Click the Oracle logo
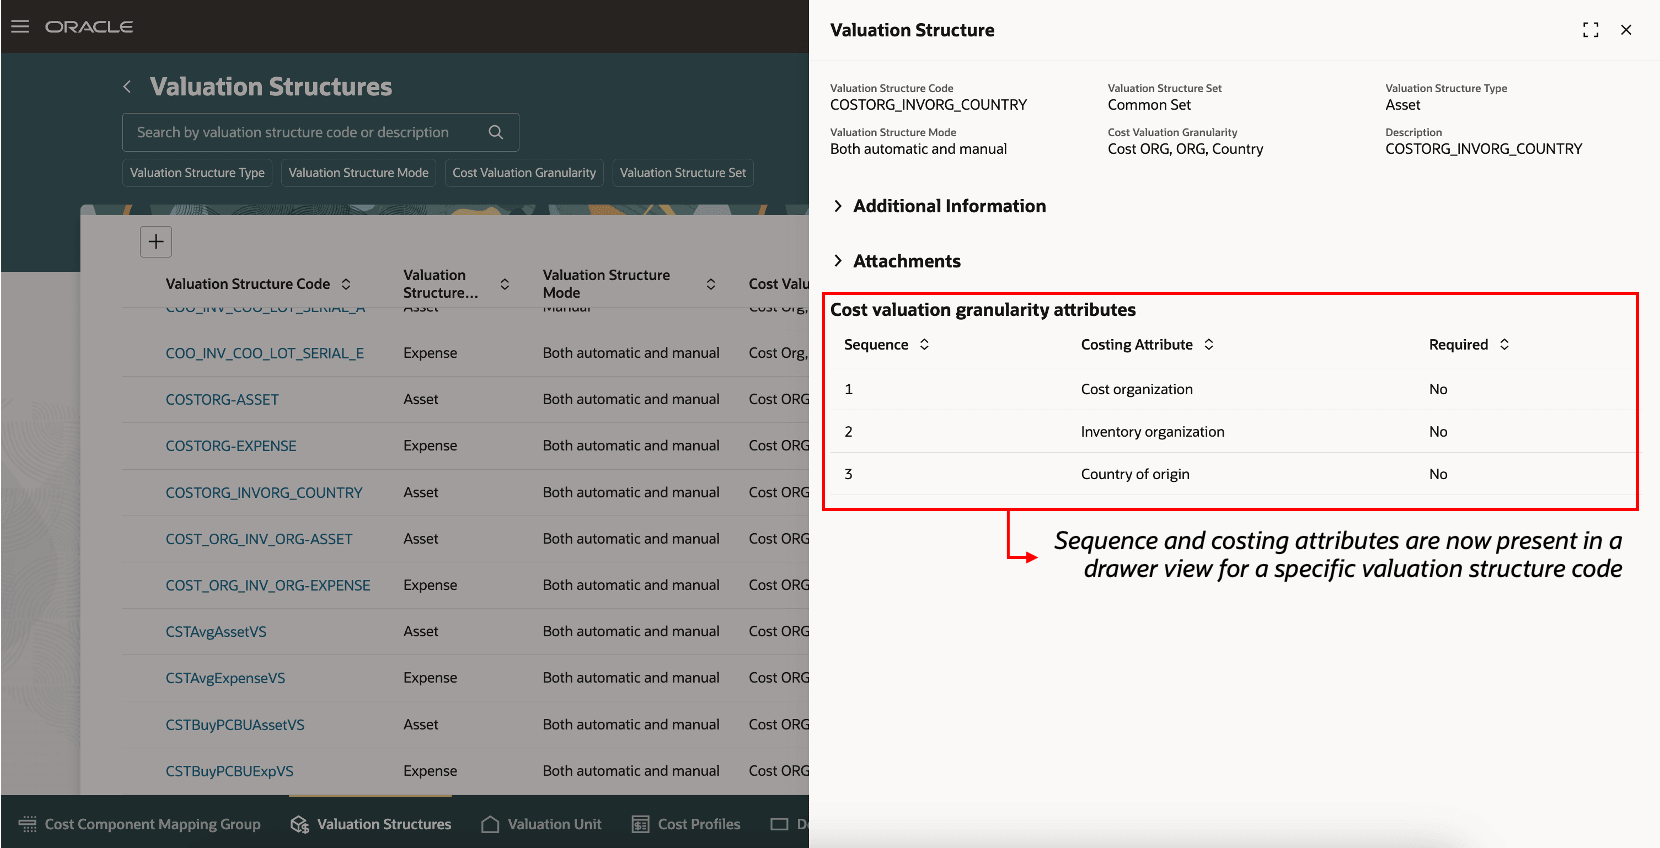Viewport: 1660px width, 848px height. click(89, 27)
